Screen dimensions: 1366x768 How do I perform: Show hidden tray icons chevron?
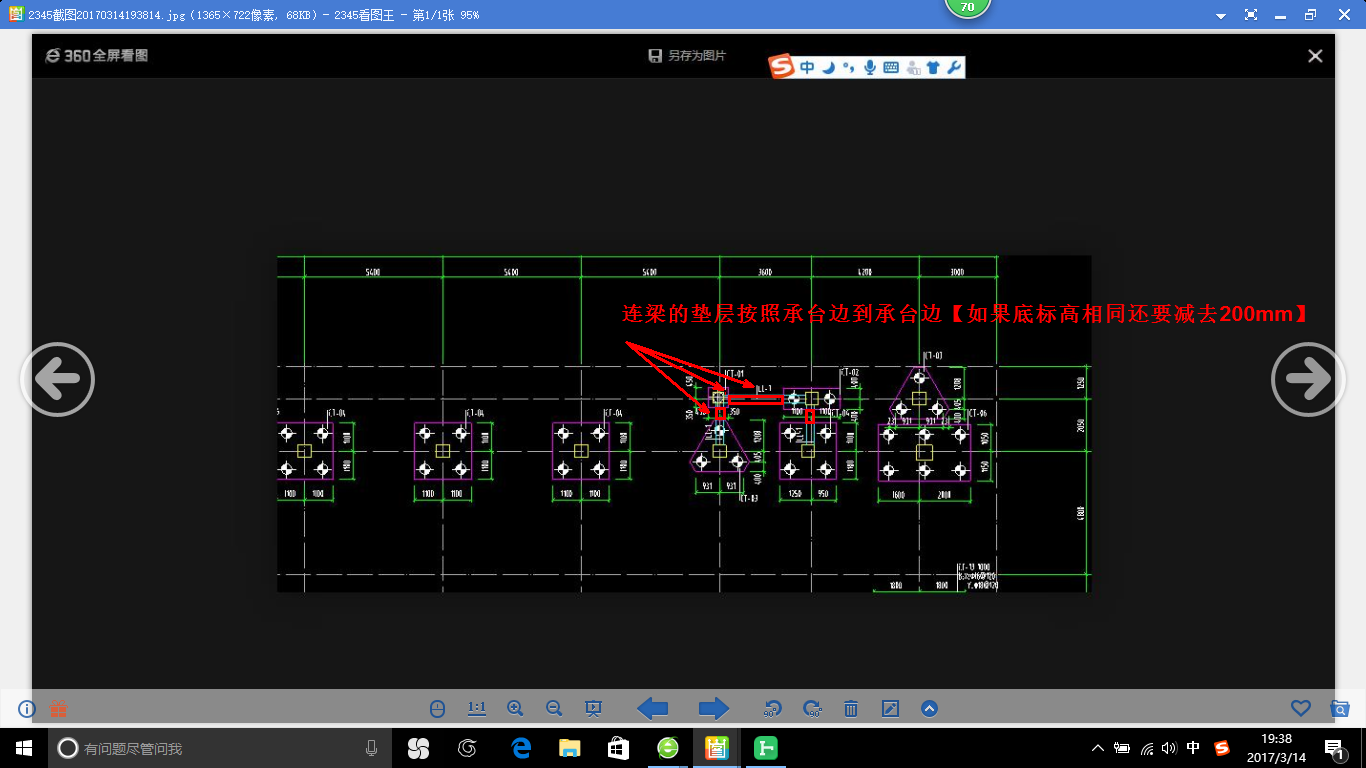[1098, 748]
